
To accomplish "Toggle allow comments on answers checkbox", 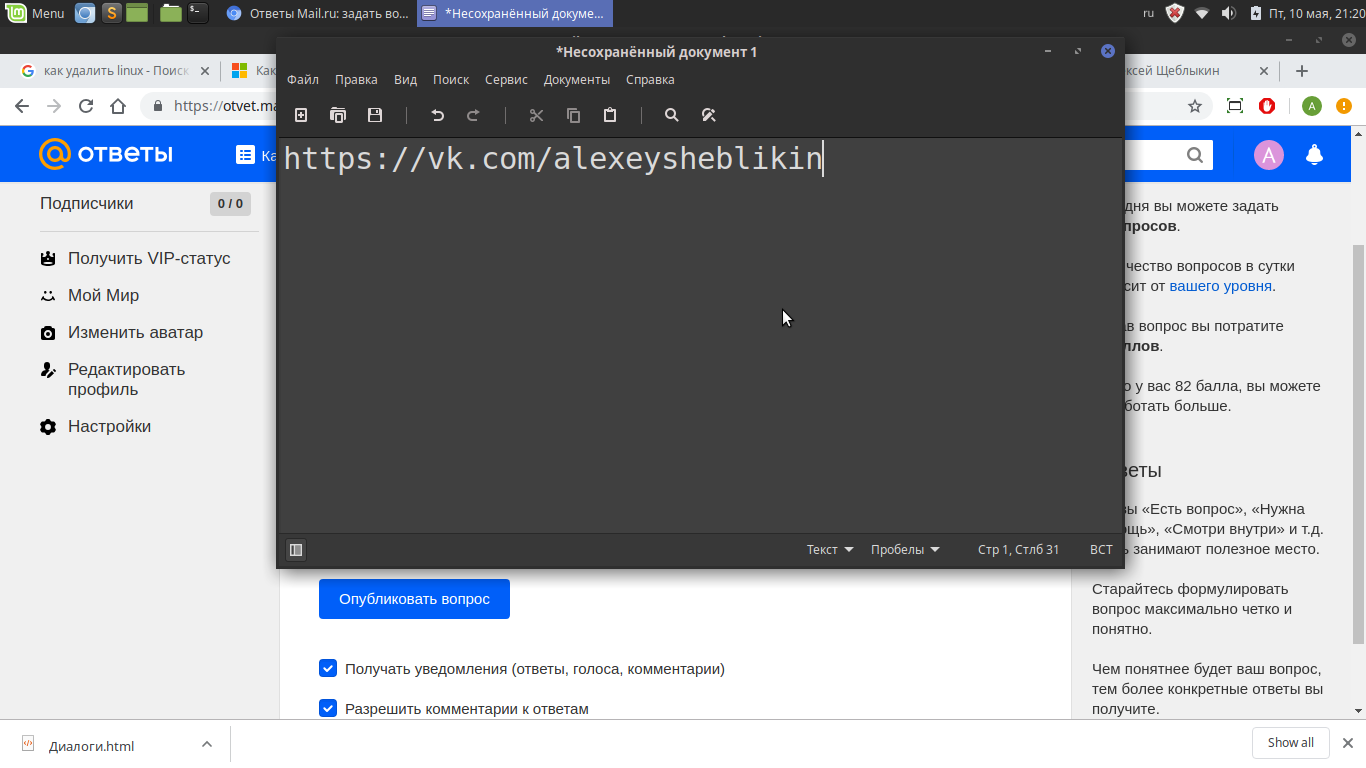I will point(328,708).
